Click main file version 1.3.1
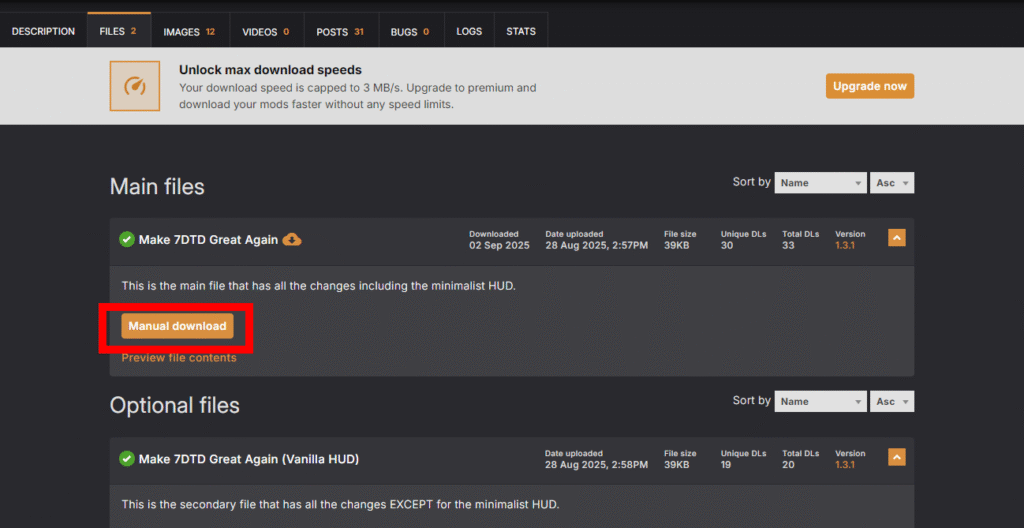1024x528 pixels. (845, 246)
